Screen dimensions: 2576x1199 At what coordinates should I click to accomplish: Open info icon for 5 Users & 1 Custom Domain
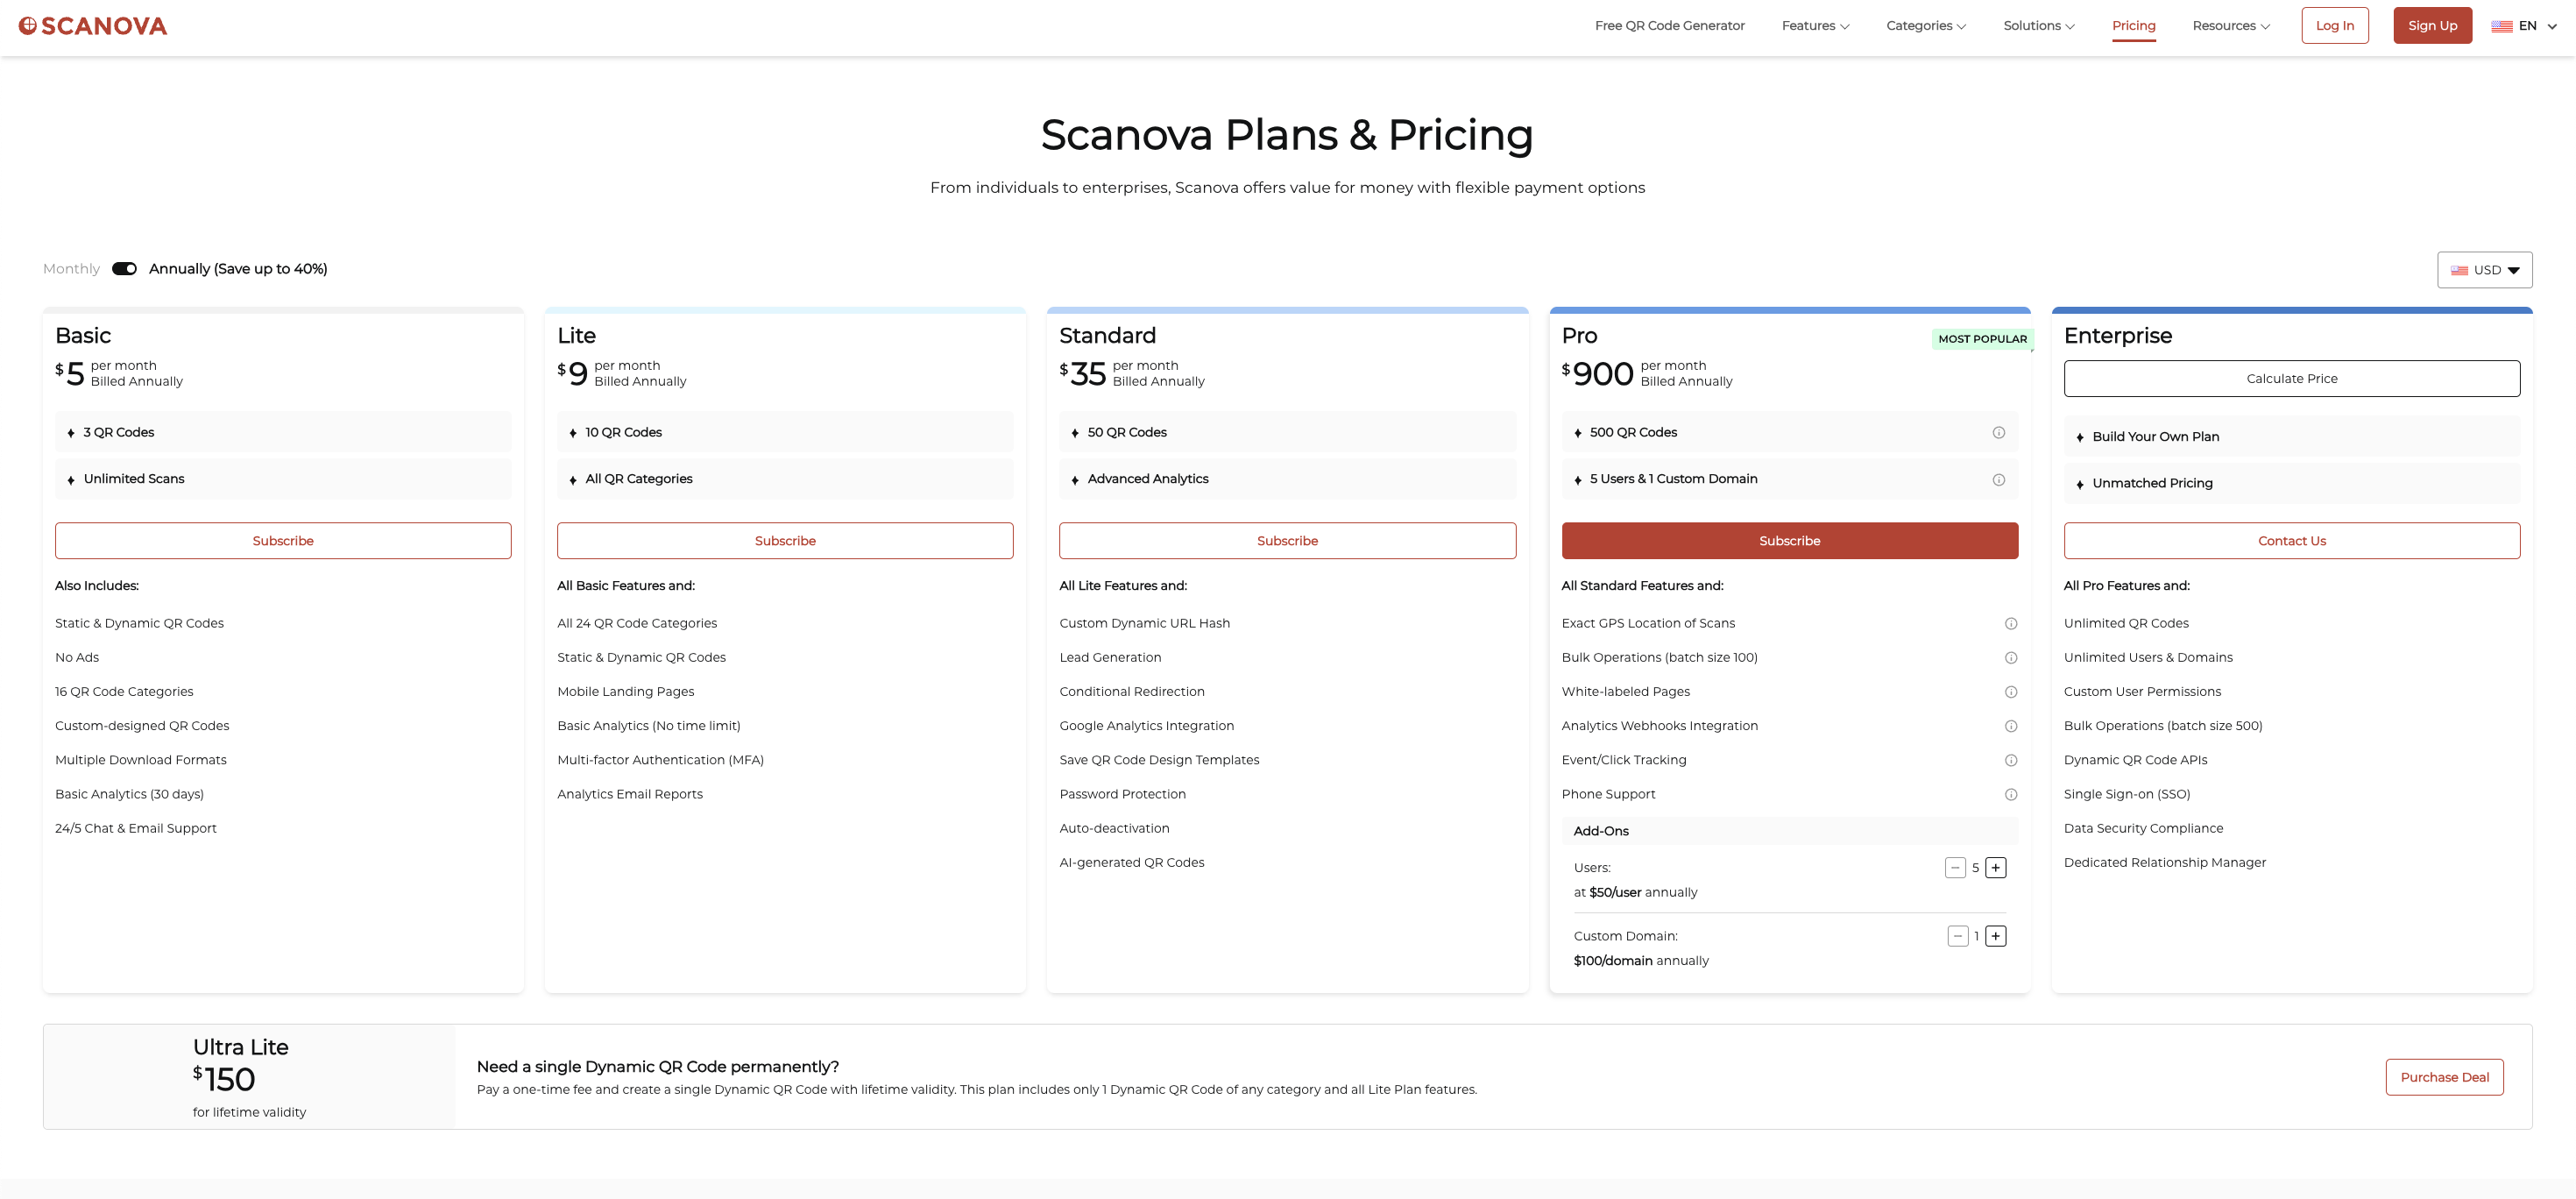[1998, 479]
